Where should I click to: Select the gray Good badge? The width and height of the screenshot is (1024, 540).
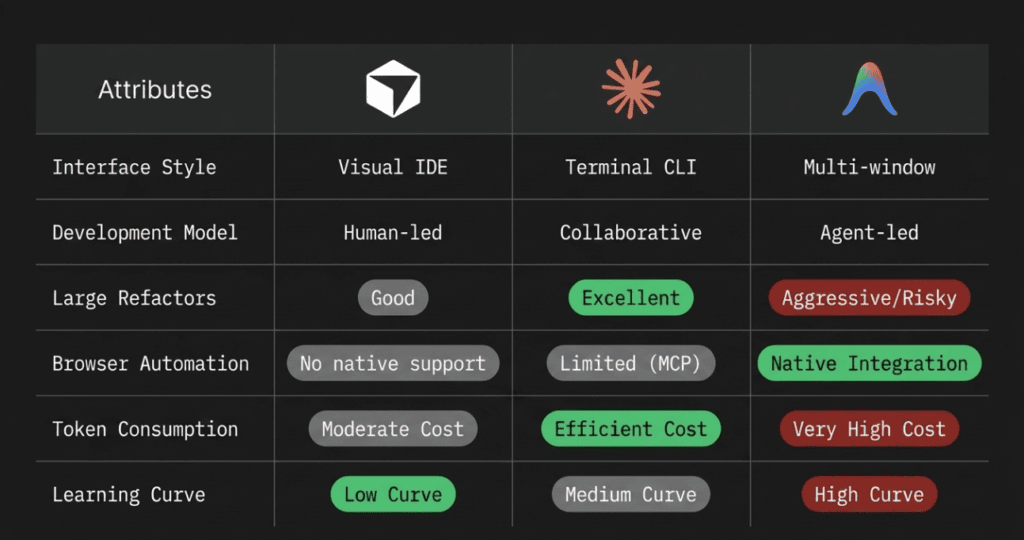pyautogui.click(x=393, y=298)
